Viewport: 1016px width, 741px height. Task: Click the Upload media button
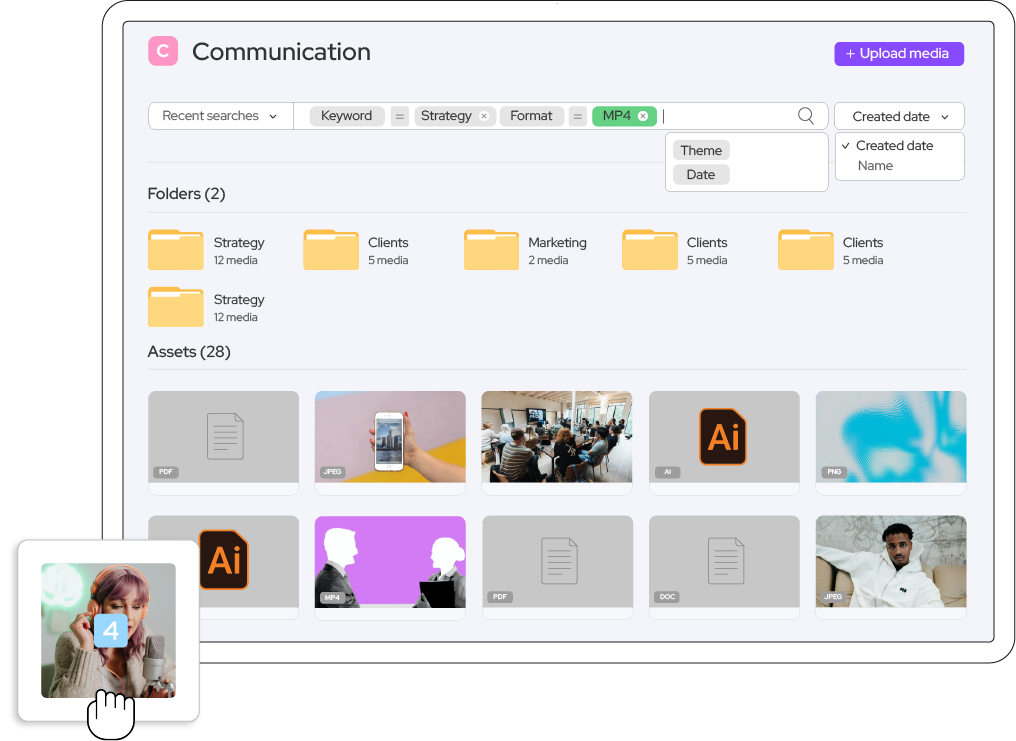[899, 54]
